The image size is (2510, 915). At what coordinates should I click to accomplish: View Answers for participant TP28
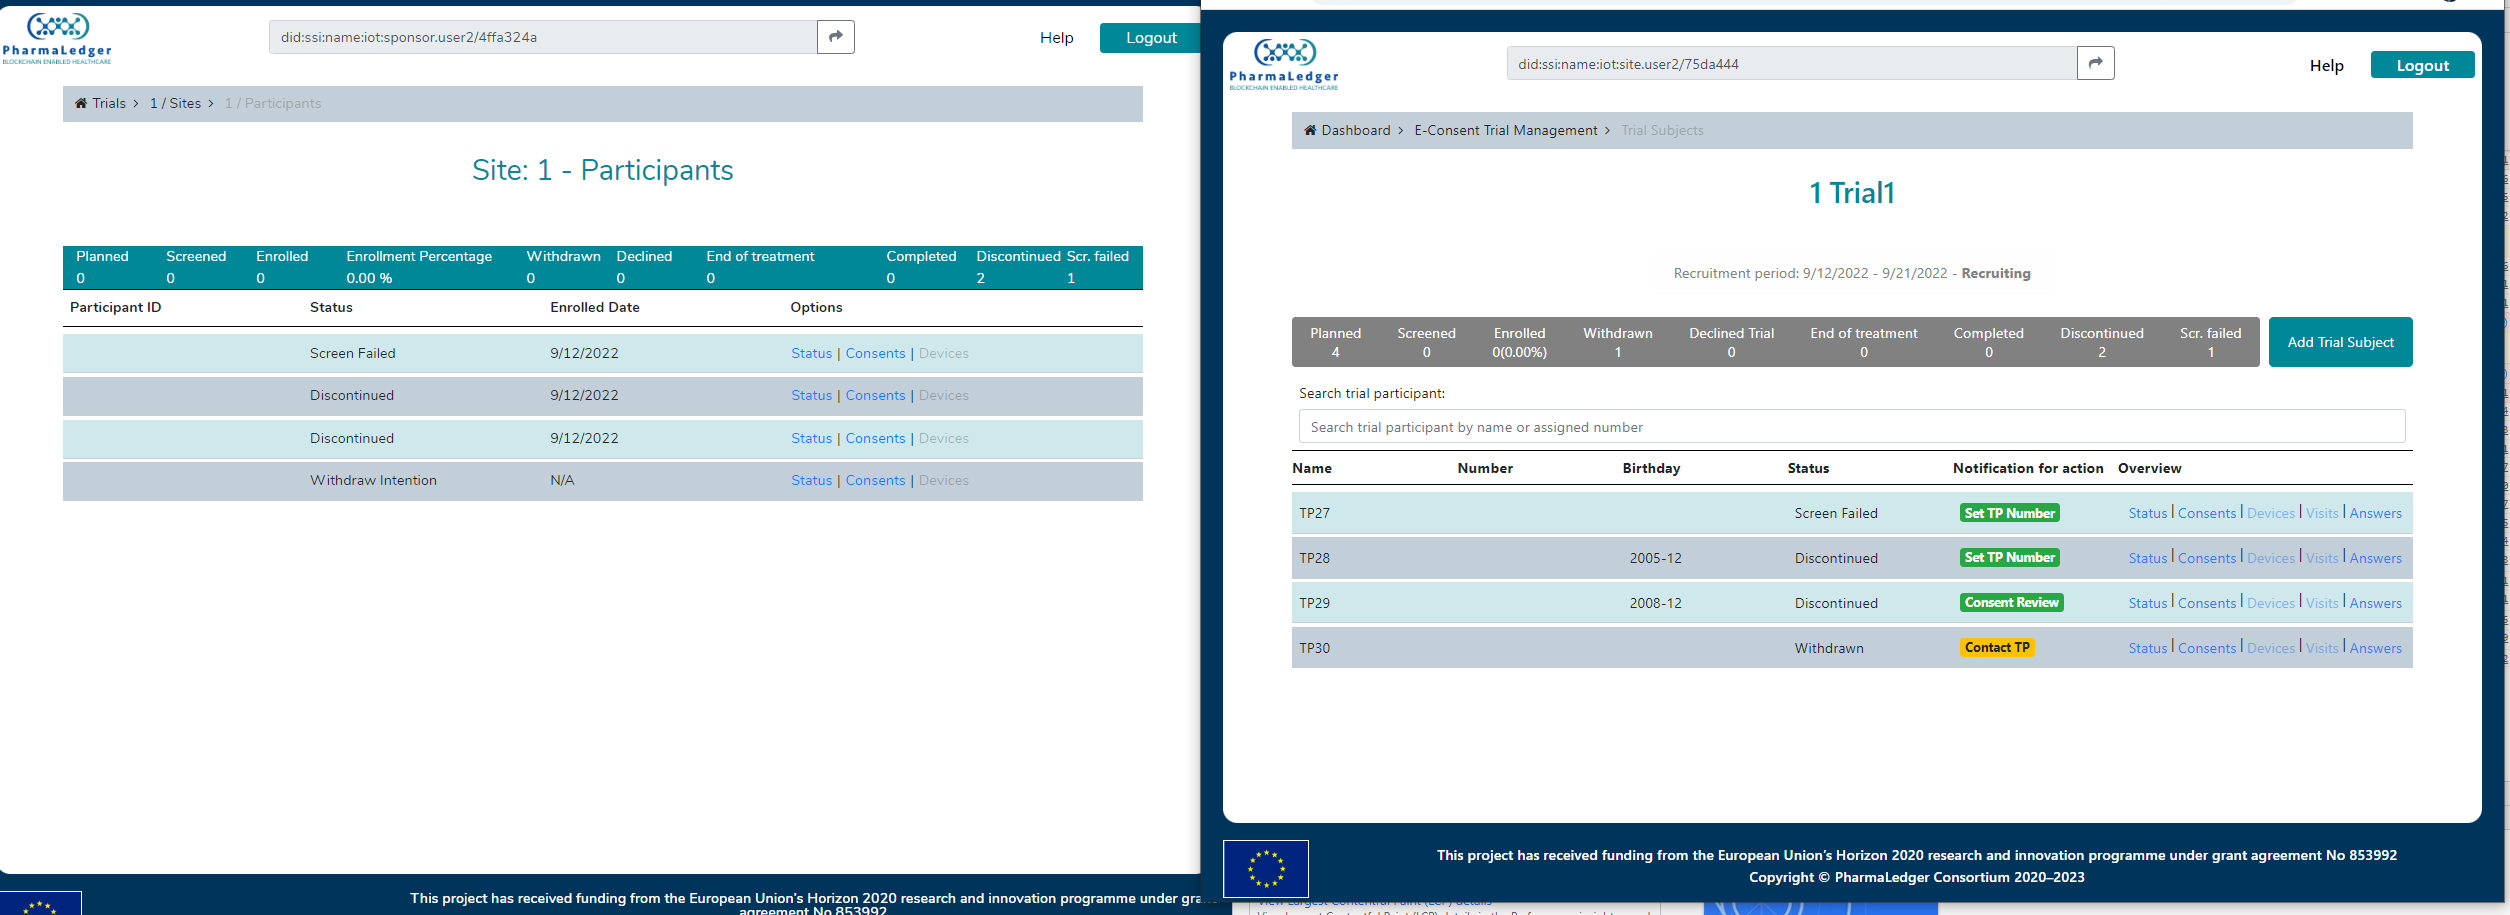pyautogui.click(x=2375, y=557)
